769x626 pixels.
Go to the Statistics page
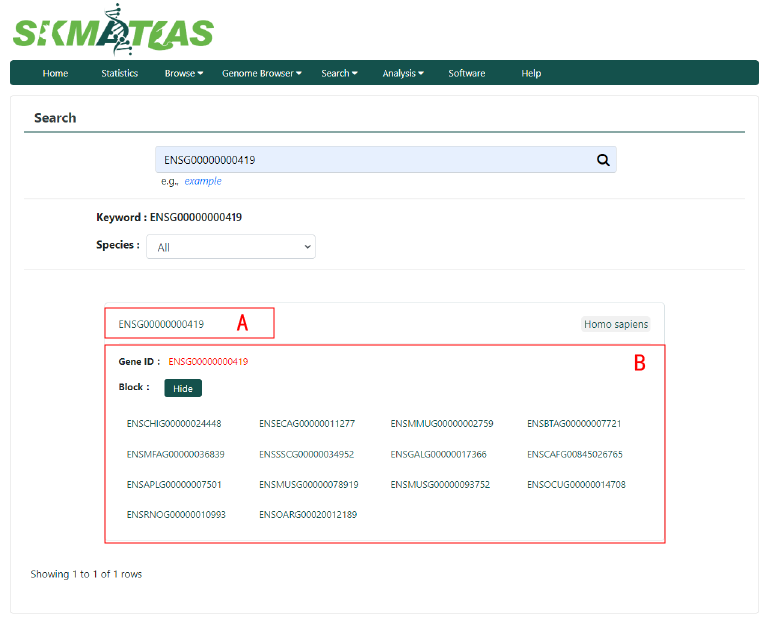tap(120, 73)
